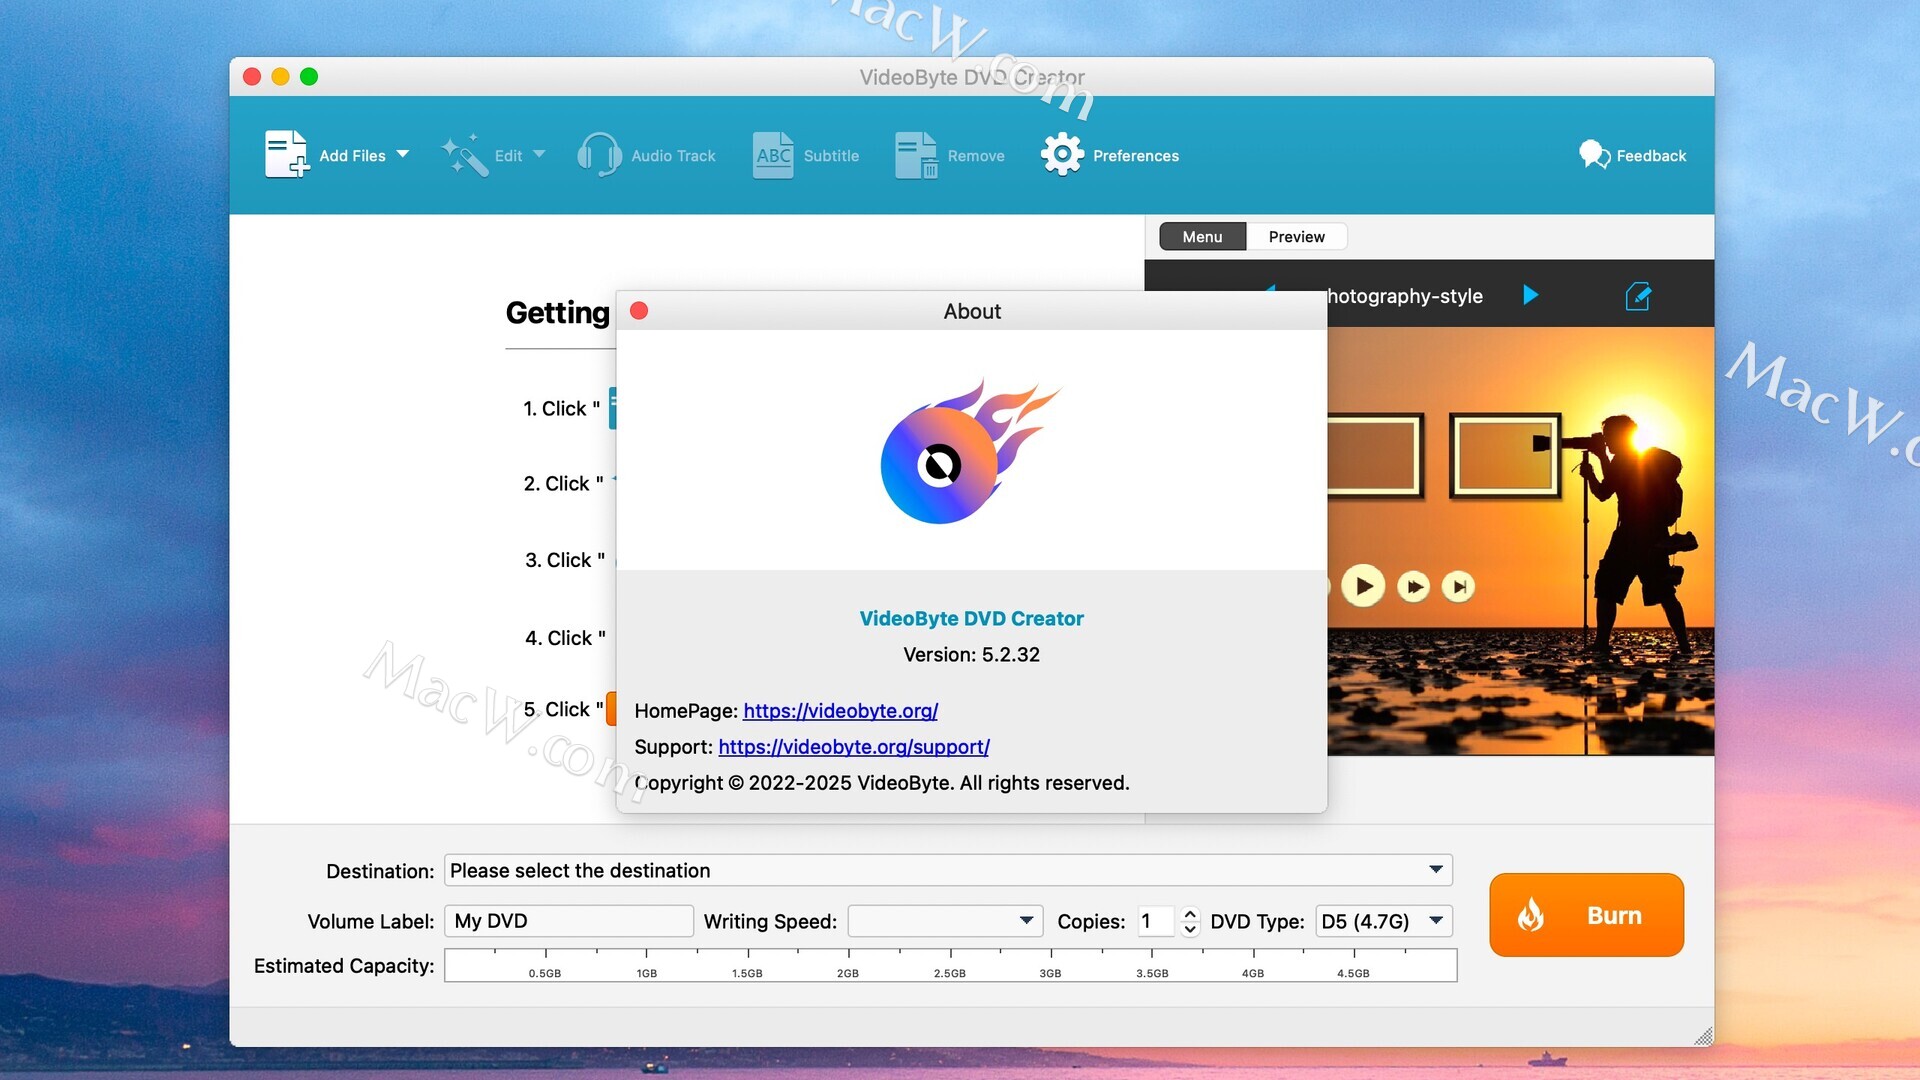Screen dimensions: 1920x1080
Task: Go to next menu template arrow
Action: tap(1530, 295)
